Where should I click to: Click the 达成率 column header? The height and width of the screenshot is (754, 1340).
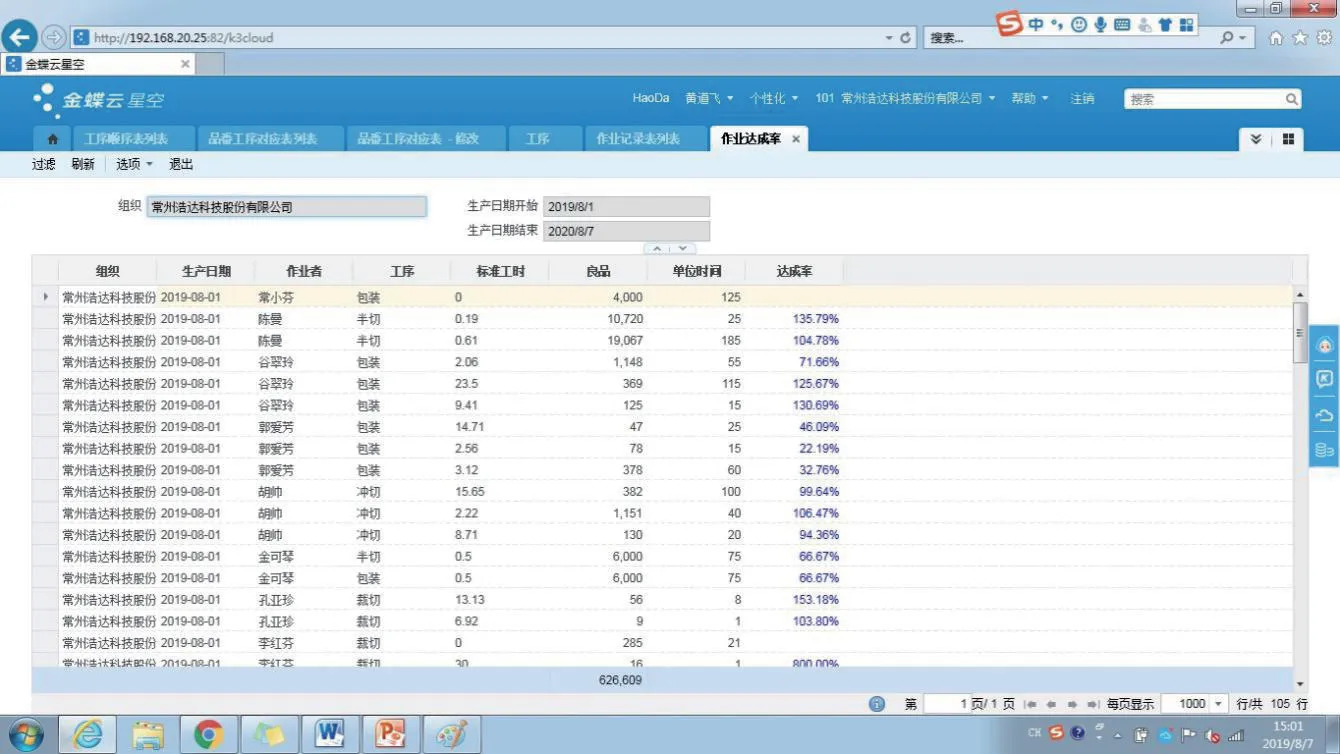coord(794,271)
